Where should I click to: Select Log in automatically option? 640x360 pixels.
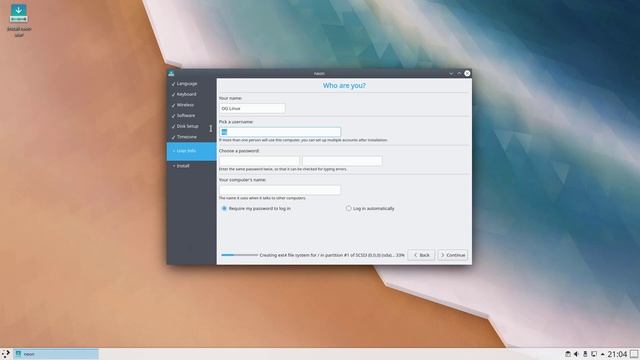tap(370, 209)
